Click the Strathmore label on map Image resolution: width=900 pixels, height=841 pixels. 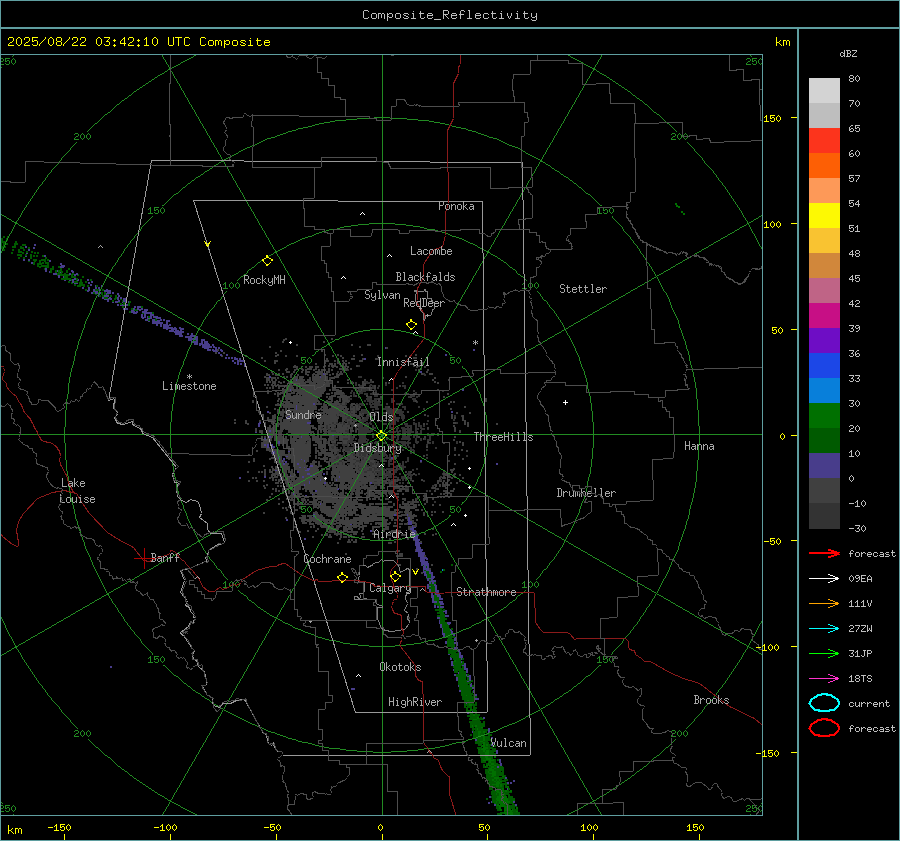click(x=486, y=592)
